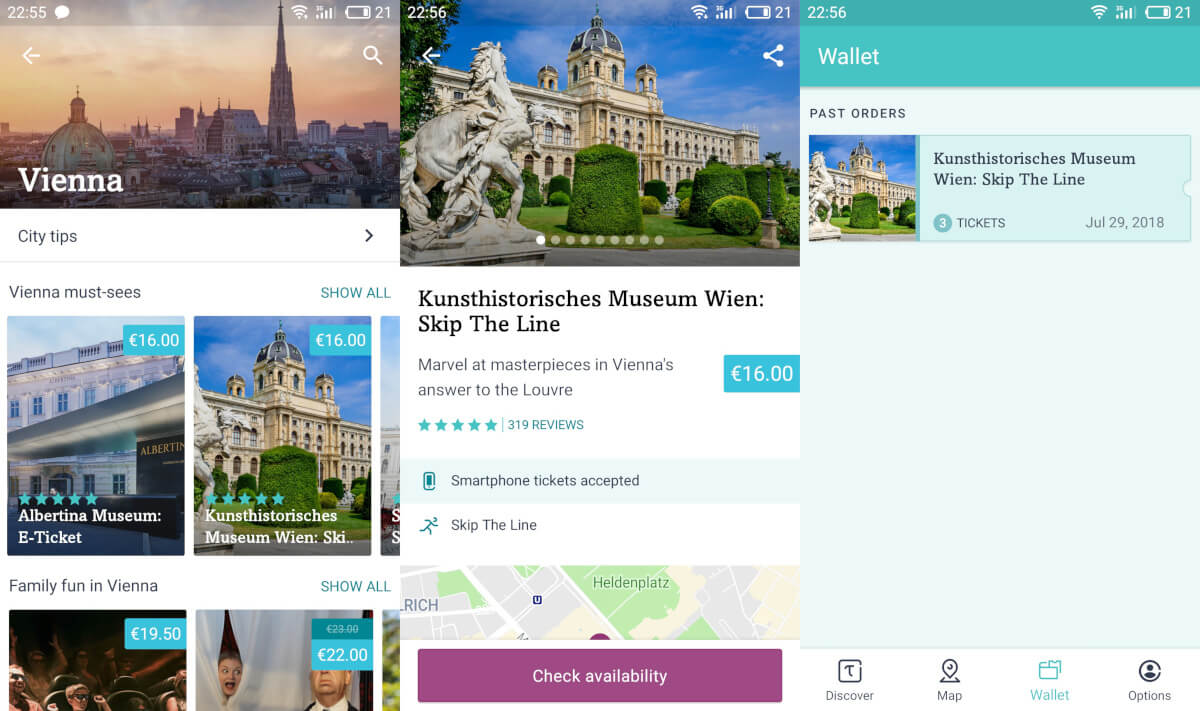Tap back arrow on museum detail screen

click(431, 55)
